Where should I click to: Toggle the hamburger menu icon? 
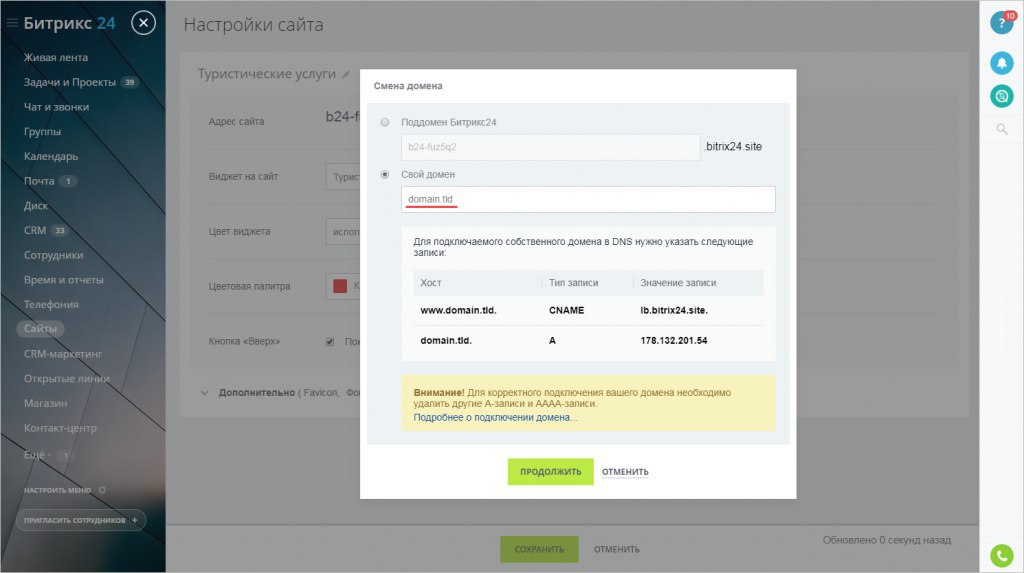(x=12, y=24)
